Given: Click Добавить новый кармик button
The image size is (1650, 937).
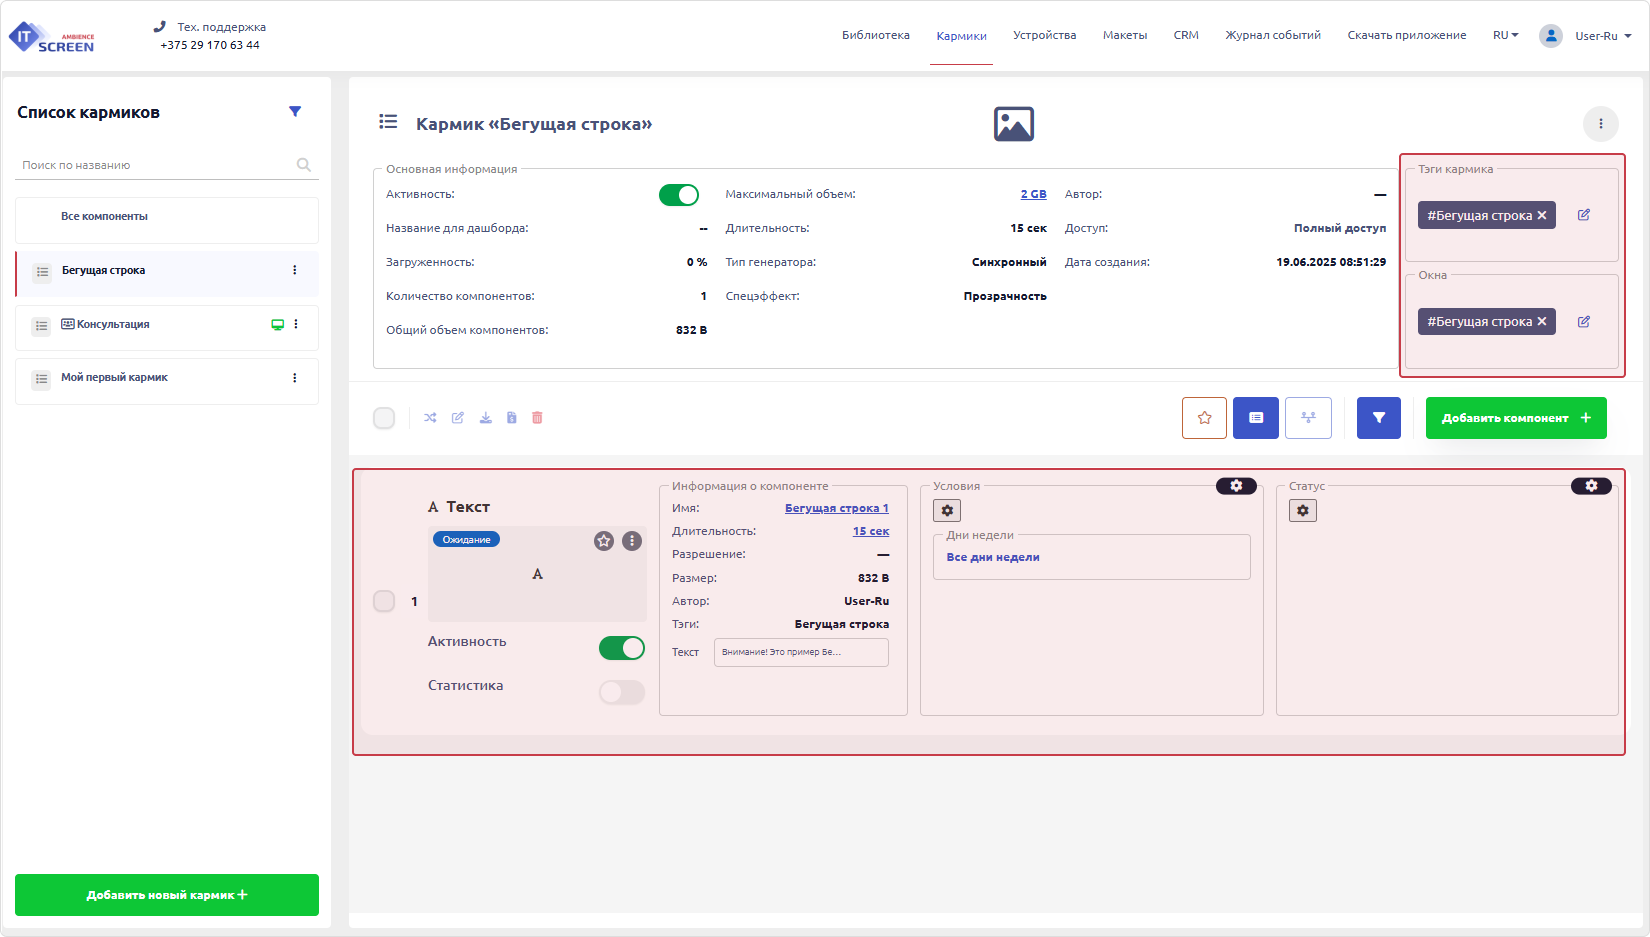Looking at the screenshot, I should (x=167, y=895).
